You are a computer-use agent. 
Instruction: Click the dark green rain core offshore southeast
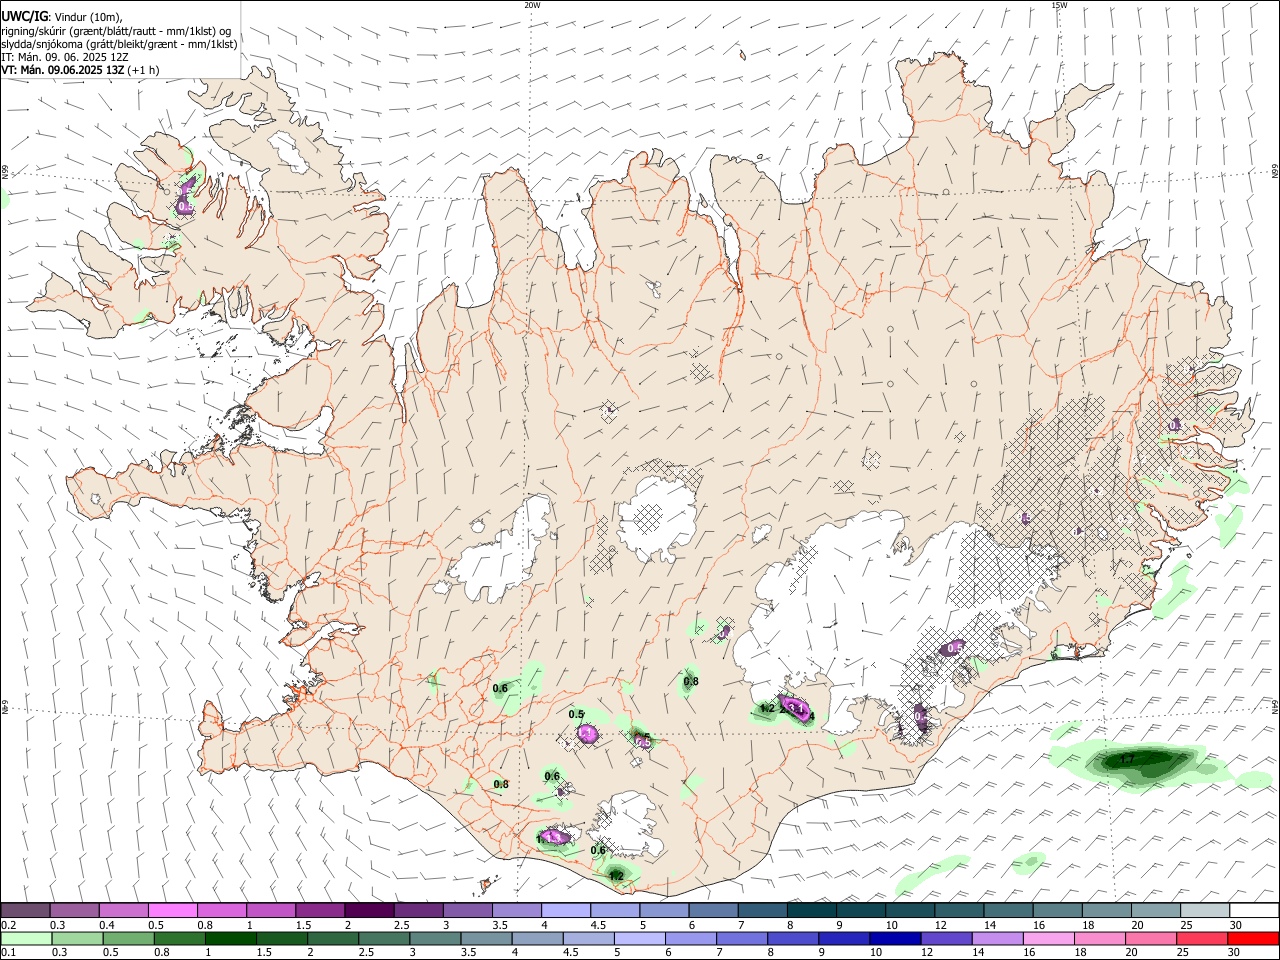(x=1143, y=762)
